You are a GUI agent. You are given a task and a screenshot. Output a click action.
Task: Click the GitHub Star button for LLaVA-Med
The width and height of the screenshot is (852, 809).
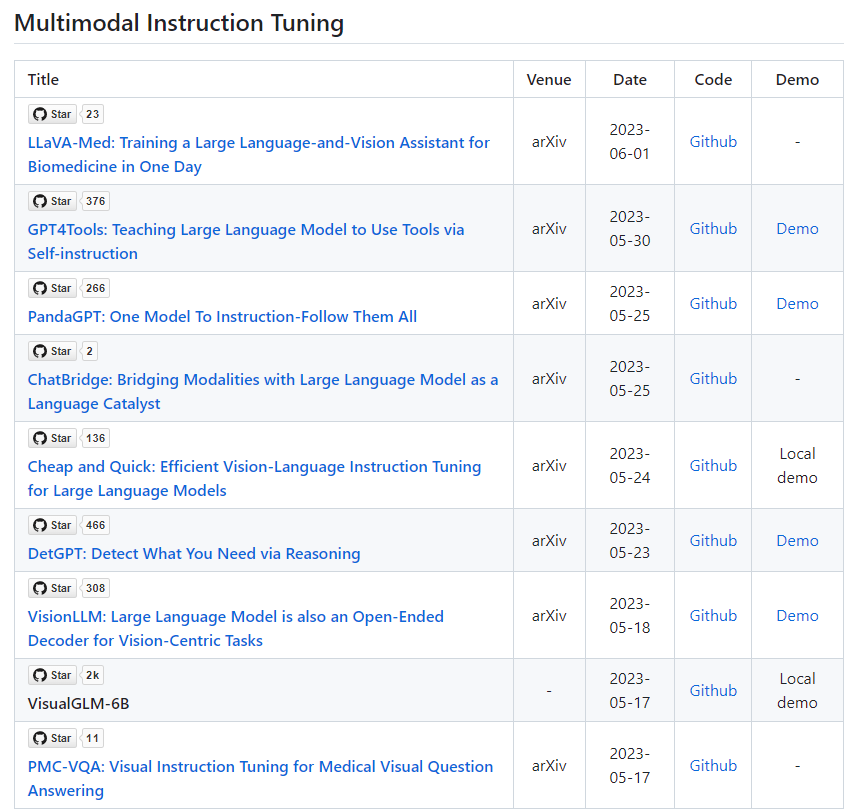tap(52, 114)
